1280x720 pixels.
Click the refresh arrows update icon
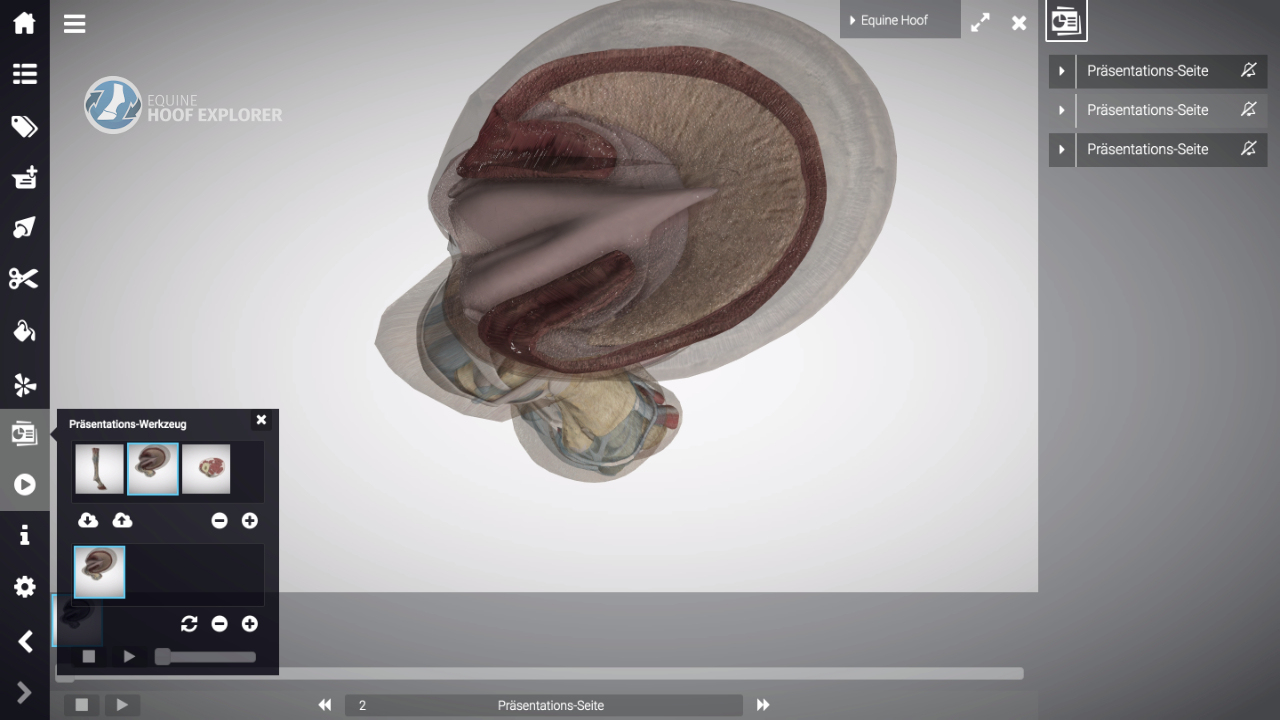189,624
